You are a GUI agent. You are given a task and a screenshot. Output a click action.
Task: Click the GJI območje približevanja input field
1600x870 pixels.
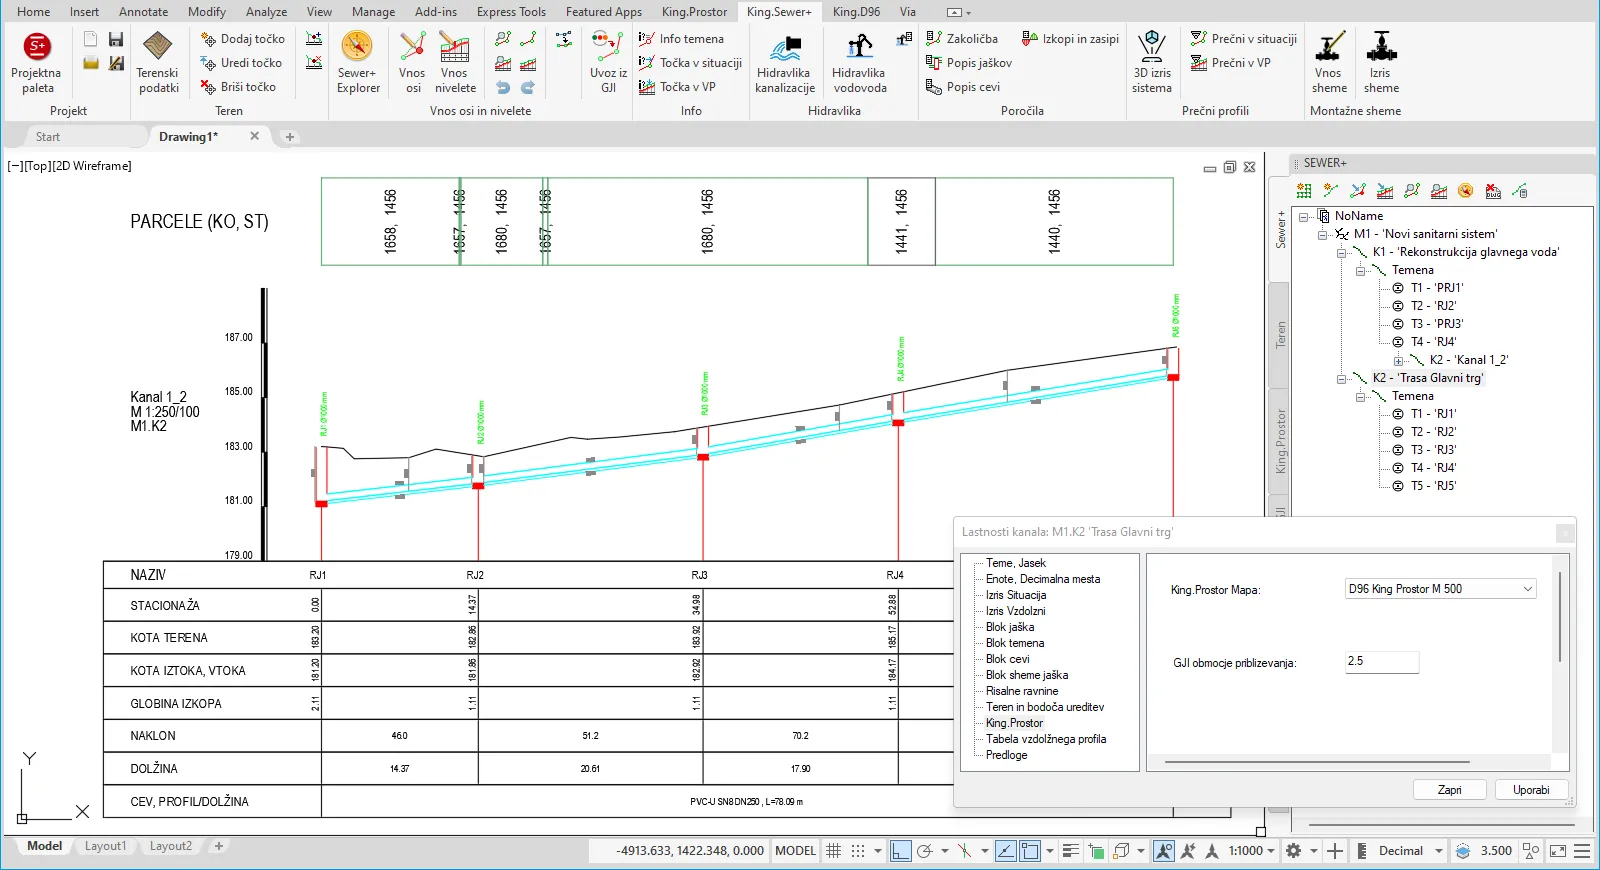(1381, 662)
